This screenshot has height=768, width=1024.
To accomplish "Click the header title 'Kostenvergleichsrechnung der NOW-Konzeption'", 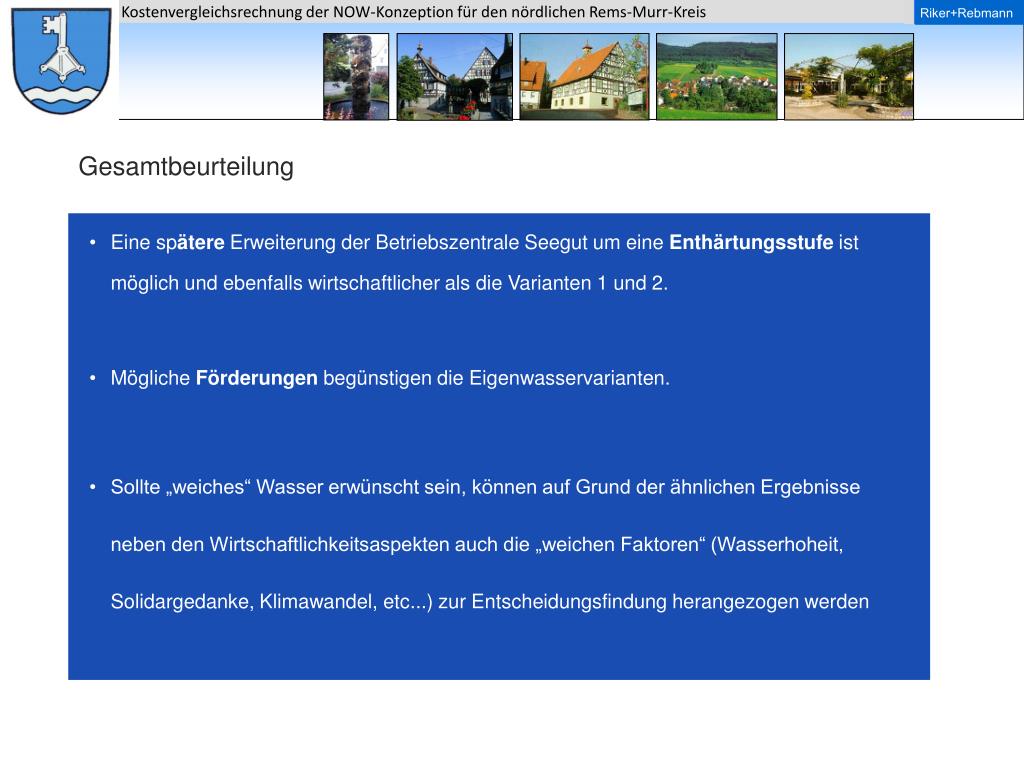I will click(x=413, y=12).
